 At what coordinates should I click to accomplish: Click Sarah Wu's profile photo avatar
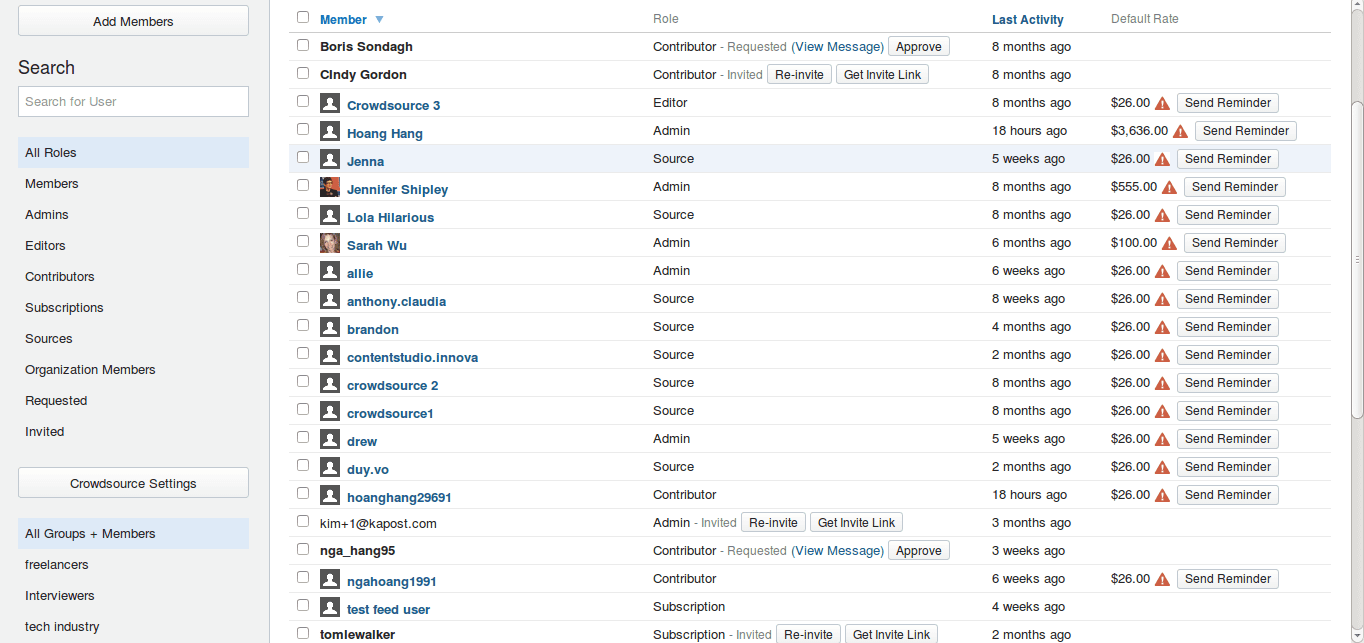[330, 243]
